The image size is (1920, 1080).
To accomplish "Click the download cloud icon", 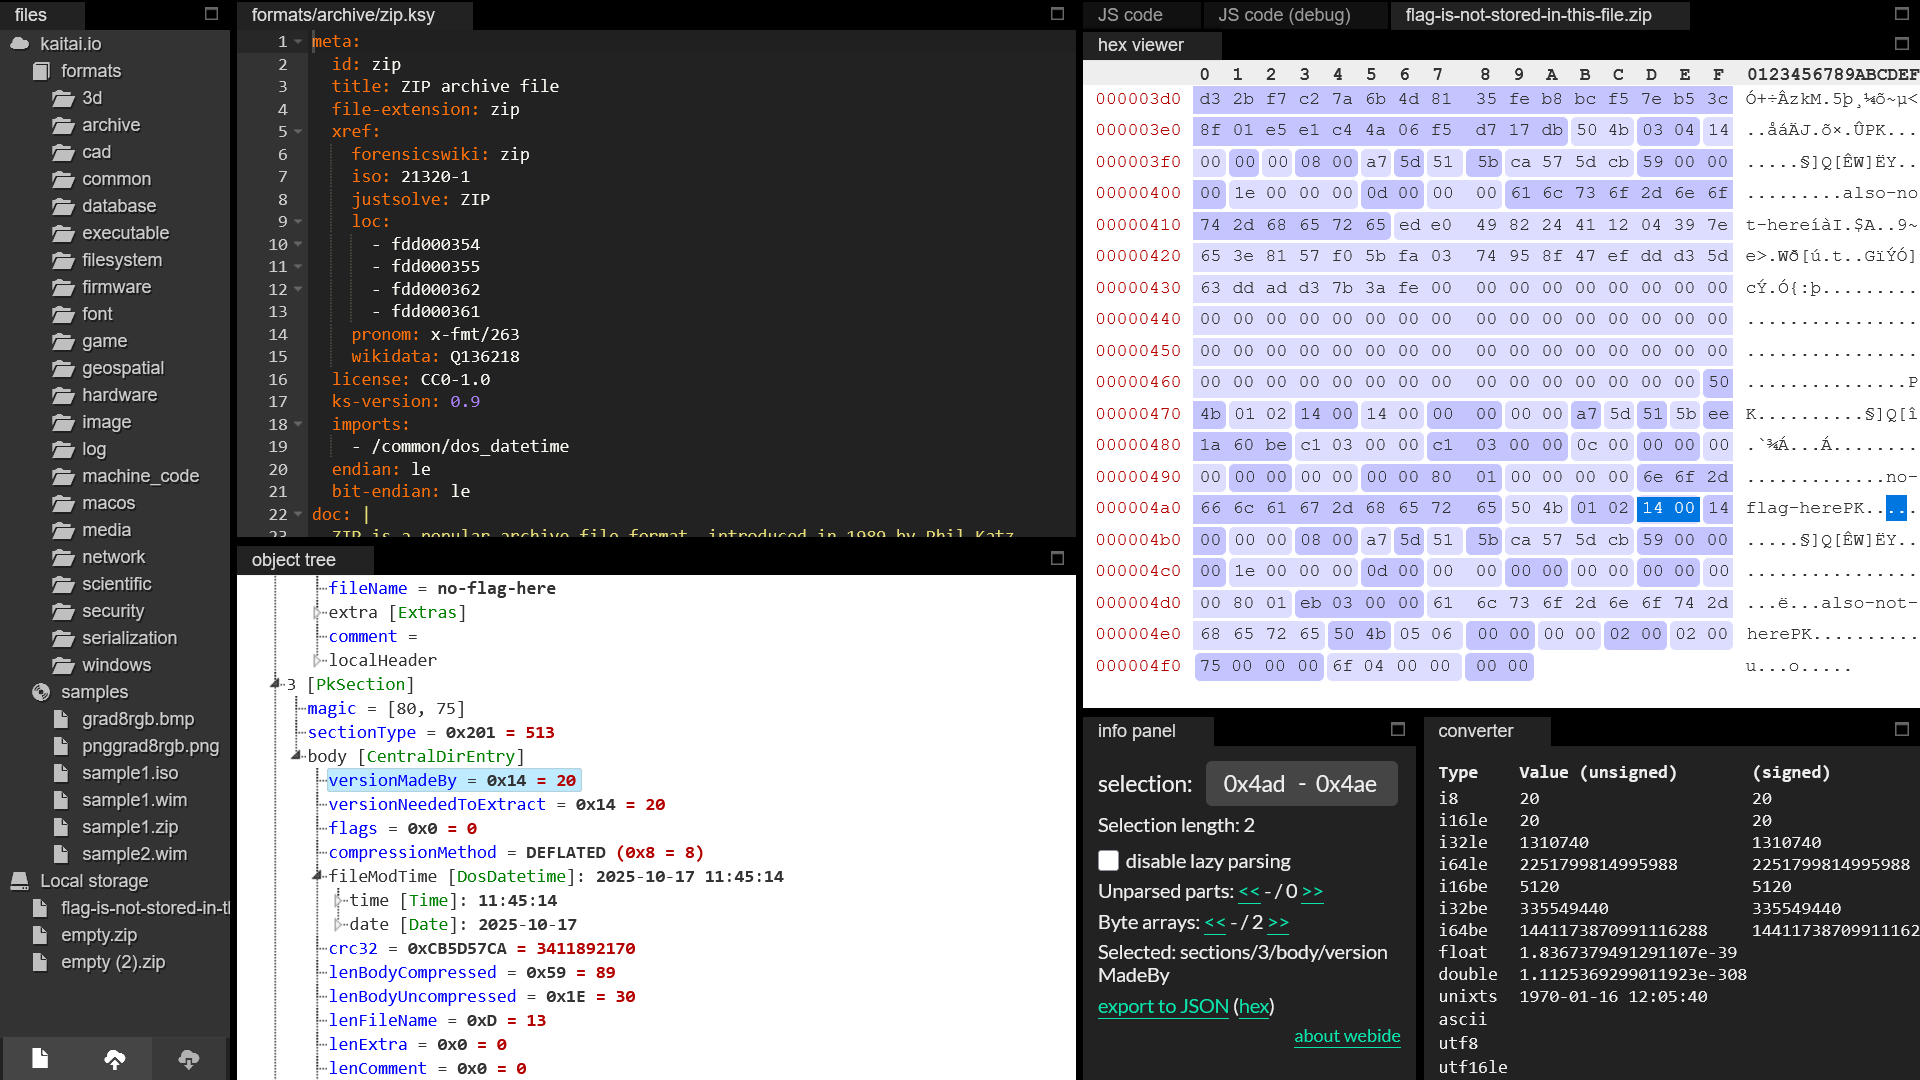I will 189,1059.
